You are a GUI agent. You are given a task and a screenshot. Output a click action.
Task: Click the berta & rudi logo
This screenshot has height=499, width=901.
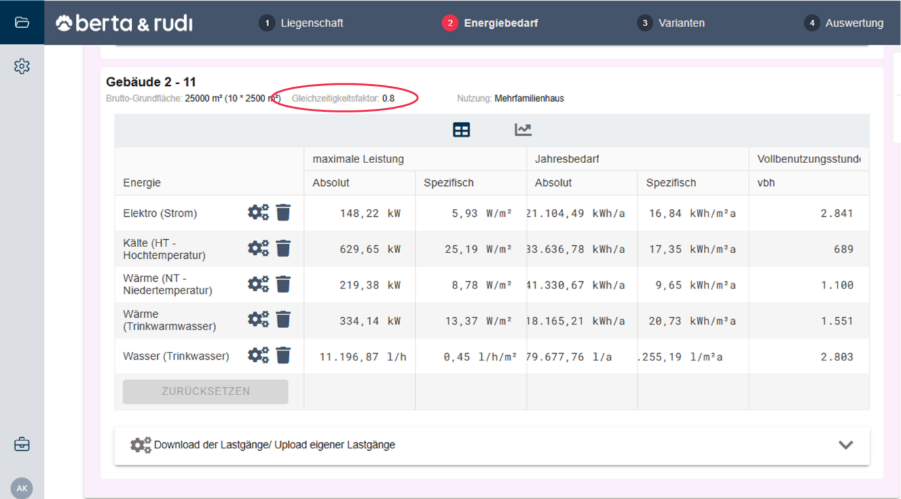(124, 23)
